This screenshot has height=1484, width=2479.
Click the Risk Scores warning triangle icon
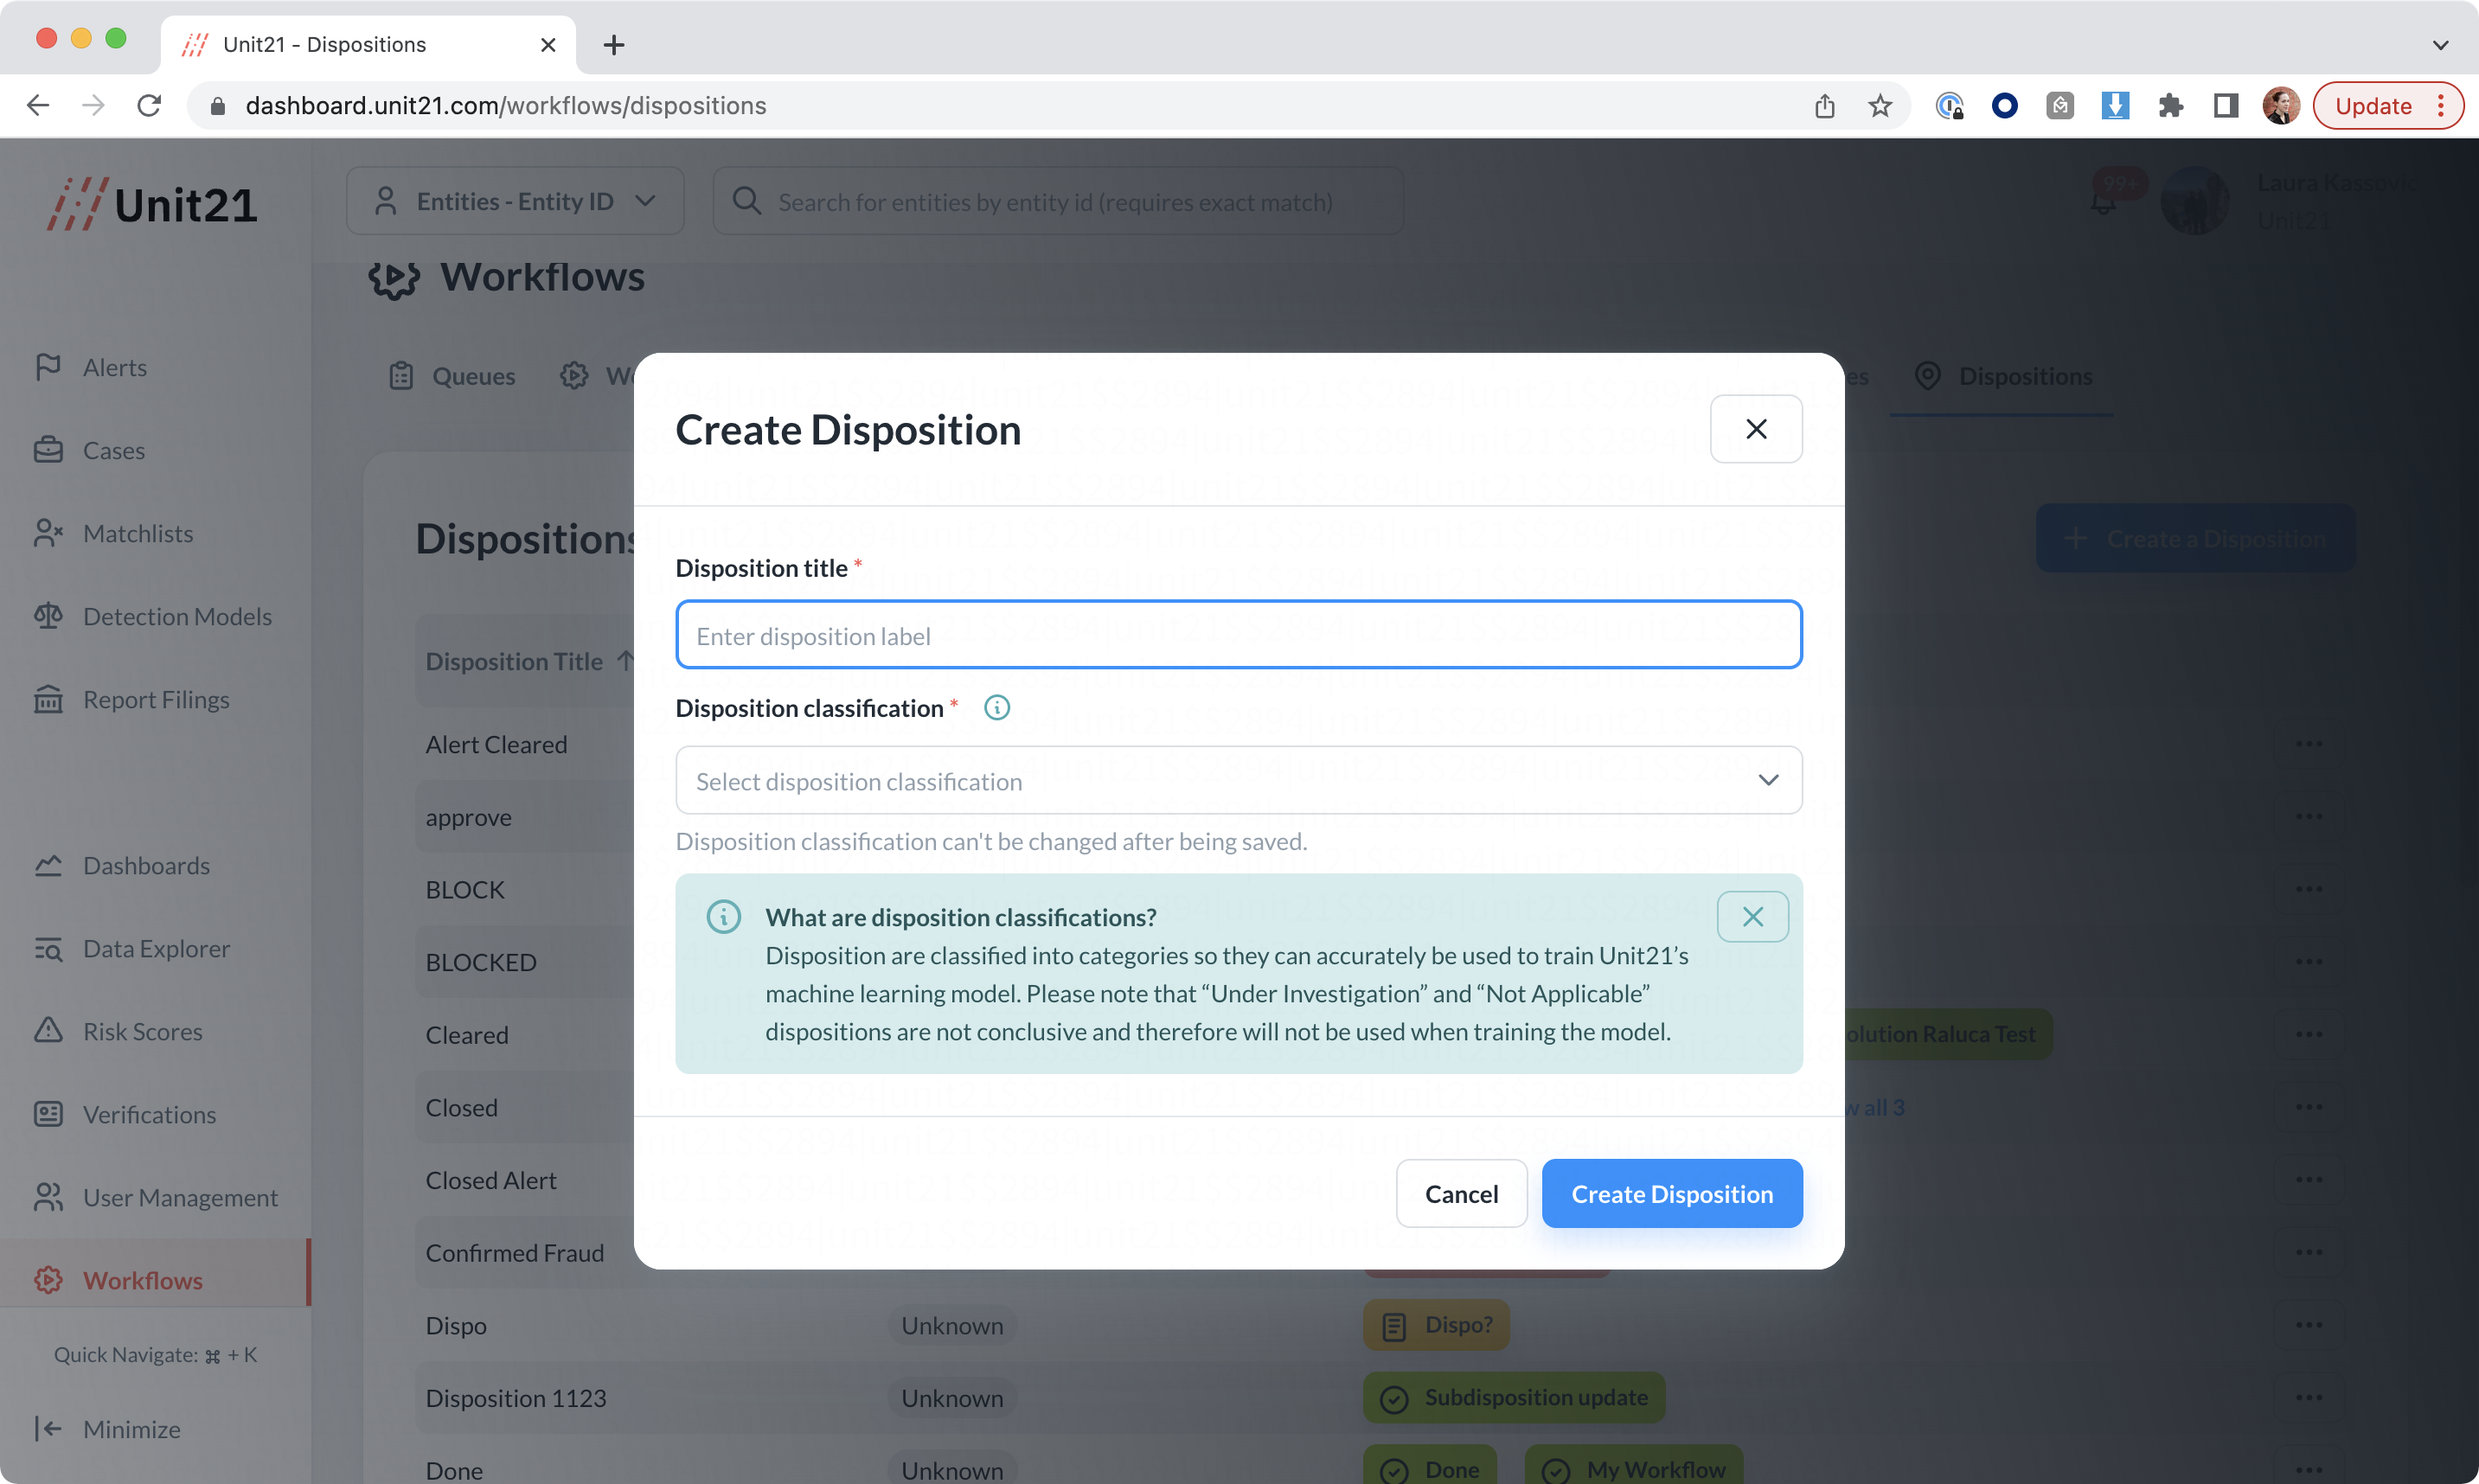pyautogui.click(x=48, y=1031)
